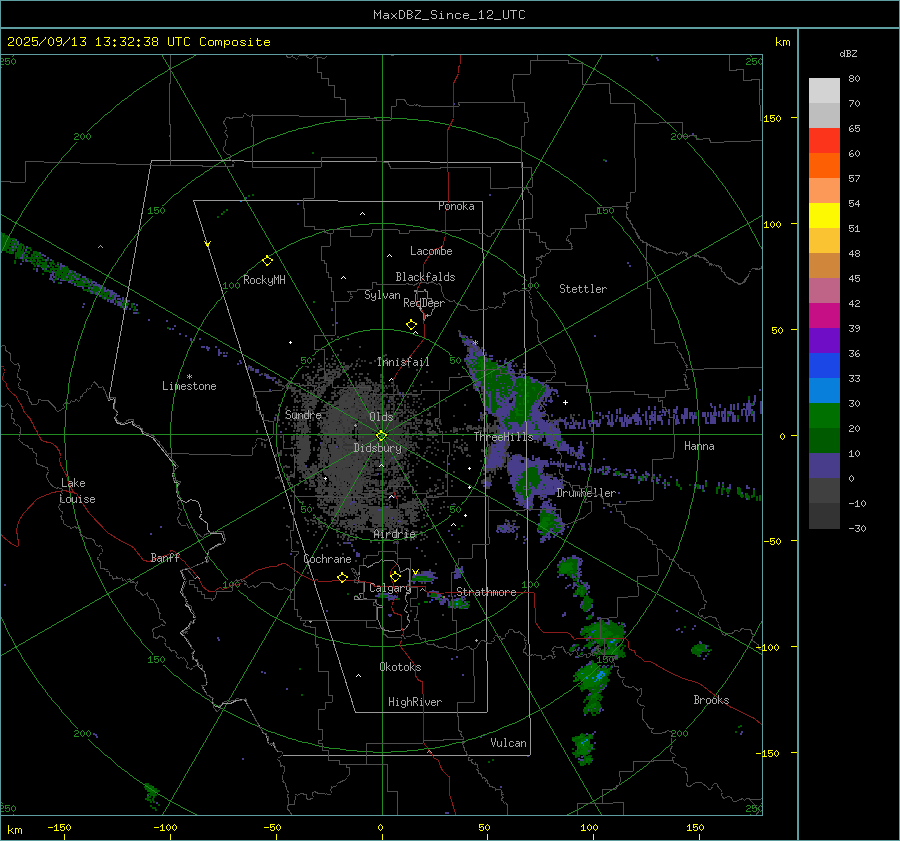900x841 pixels.
Task: Select the Sundre label
Action: coord(303,414)
